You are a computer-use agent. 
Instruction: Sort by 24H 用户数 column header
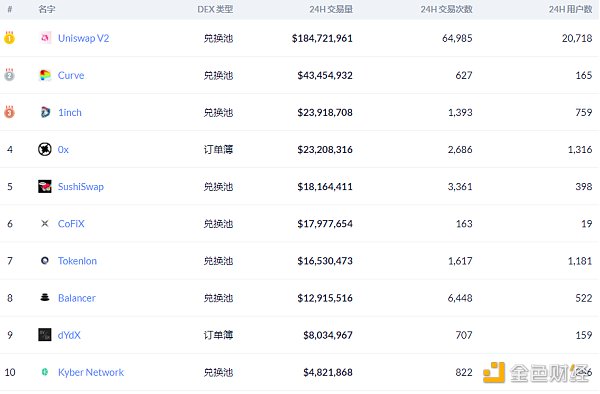pos(571,9)
